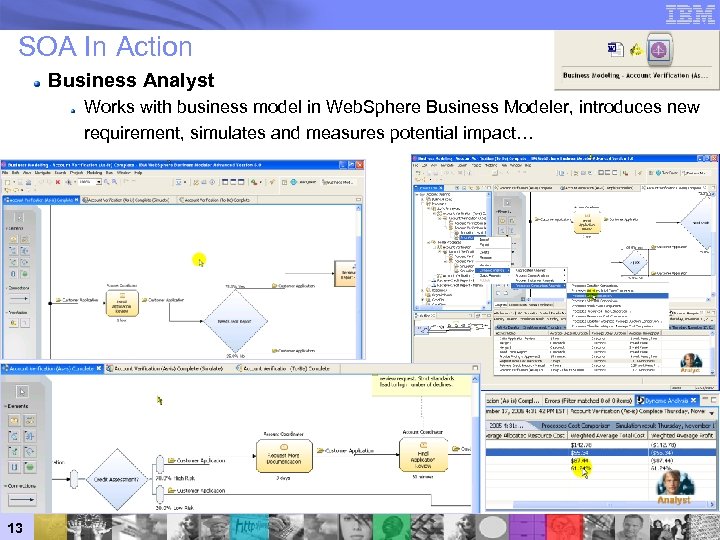Click Weighted Average Profit column header

click(x=682, y=435)
